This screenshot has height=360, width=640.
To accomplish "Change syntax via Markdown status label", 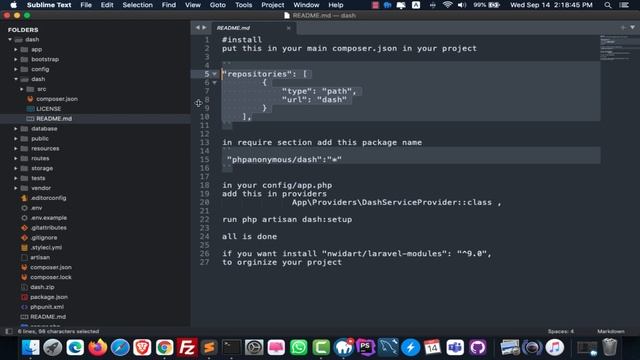I will (x=611, y=331).
